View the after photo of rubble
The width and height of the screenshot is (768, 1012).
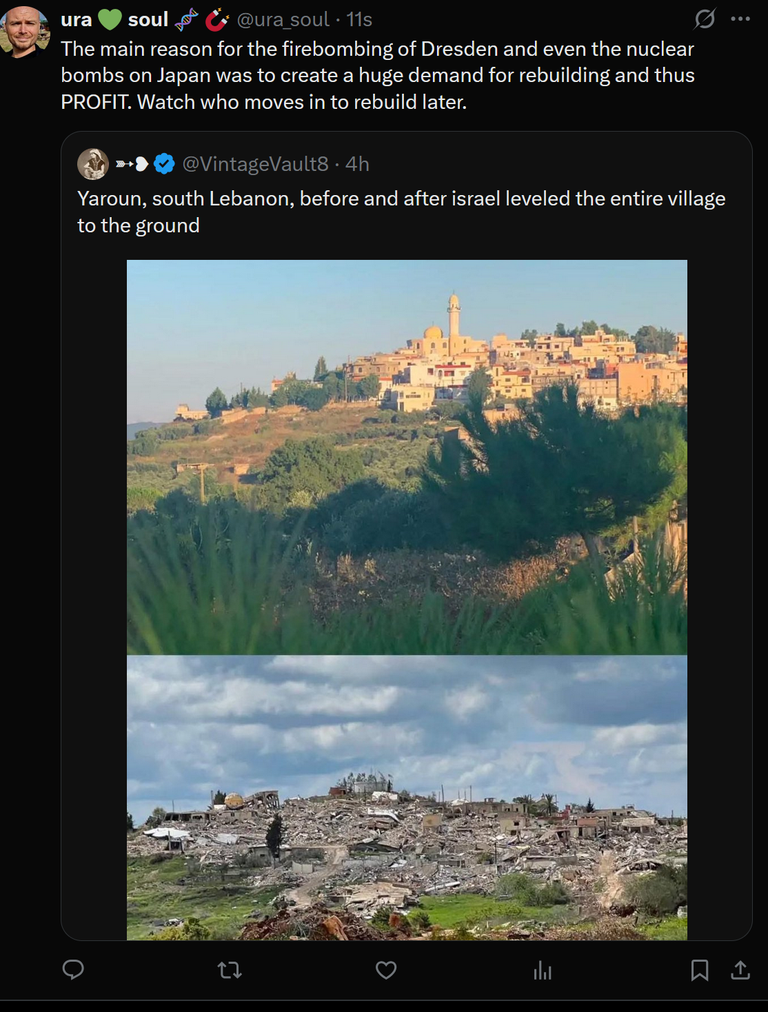[407, 798]
